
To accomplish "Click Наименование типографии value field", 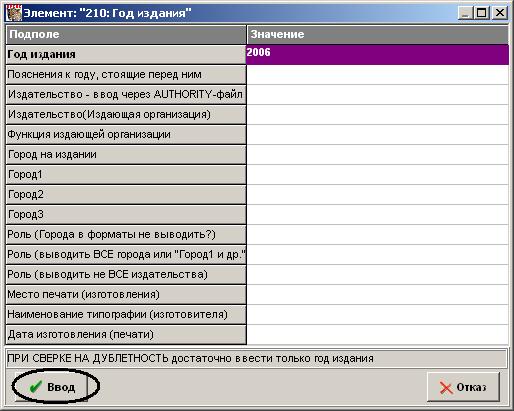I will pos(377,315).
